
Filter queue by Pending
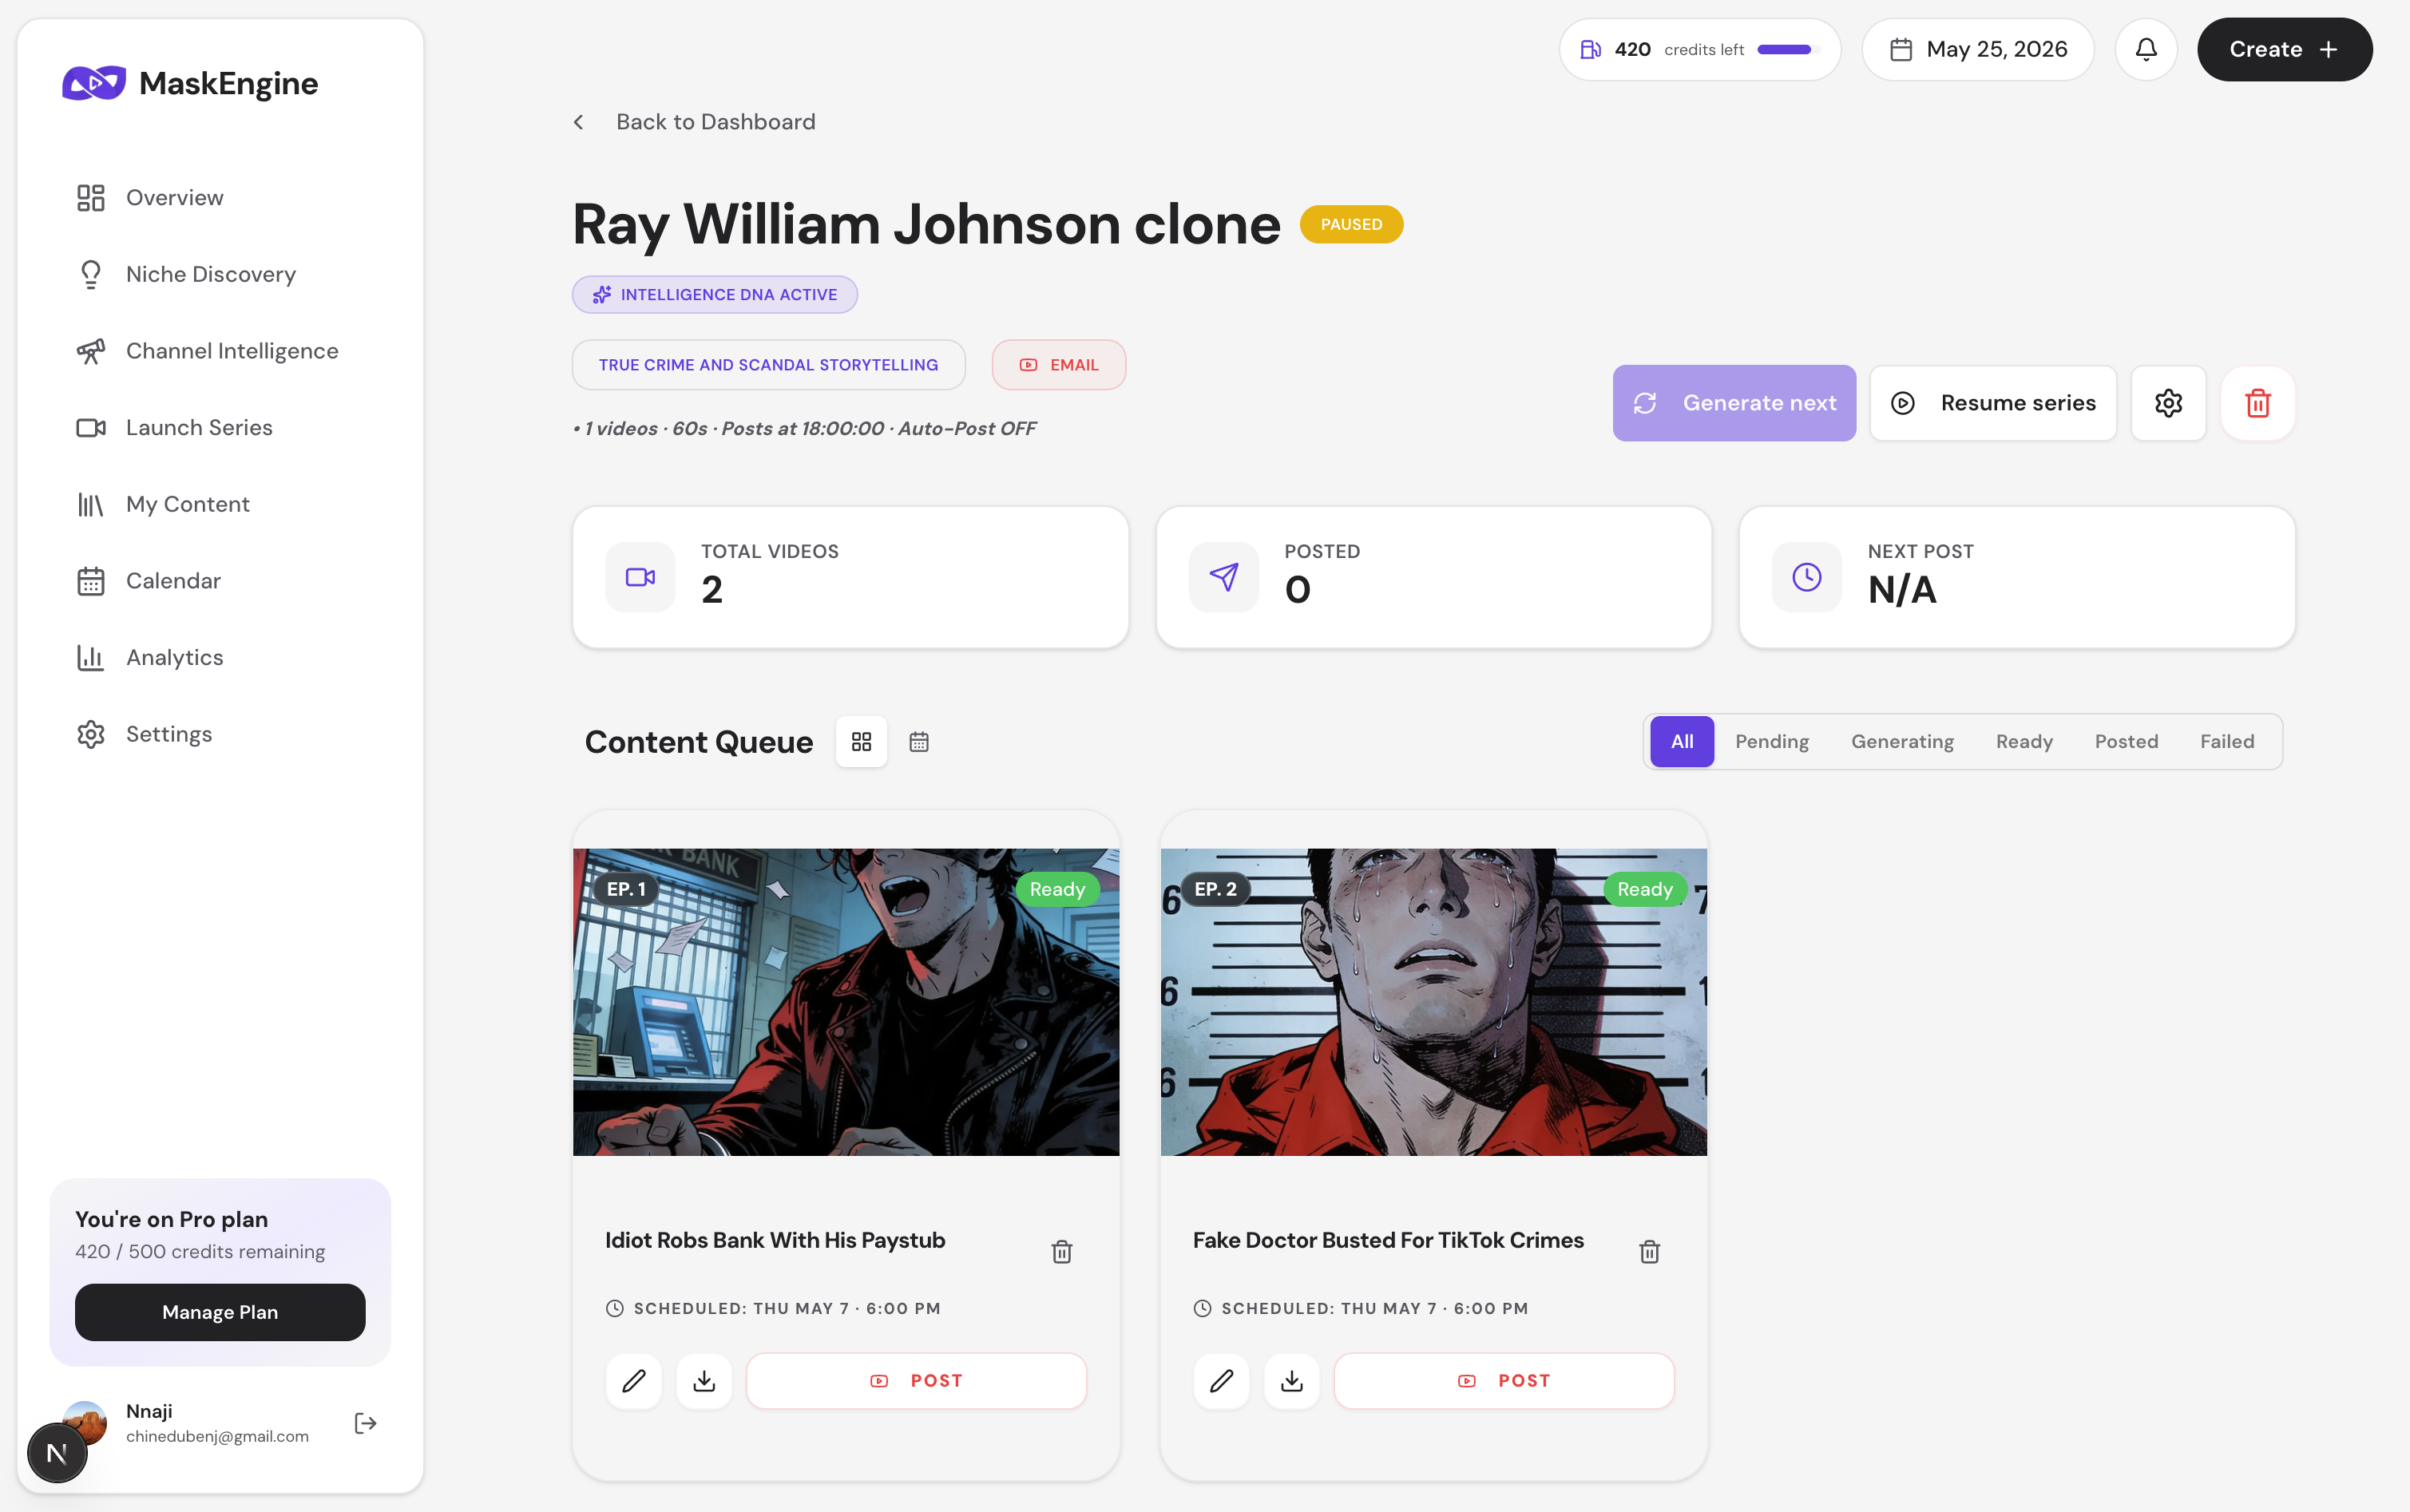click(1772, 742)
